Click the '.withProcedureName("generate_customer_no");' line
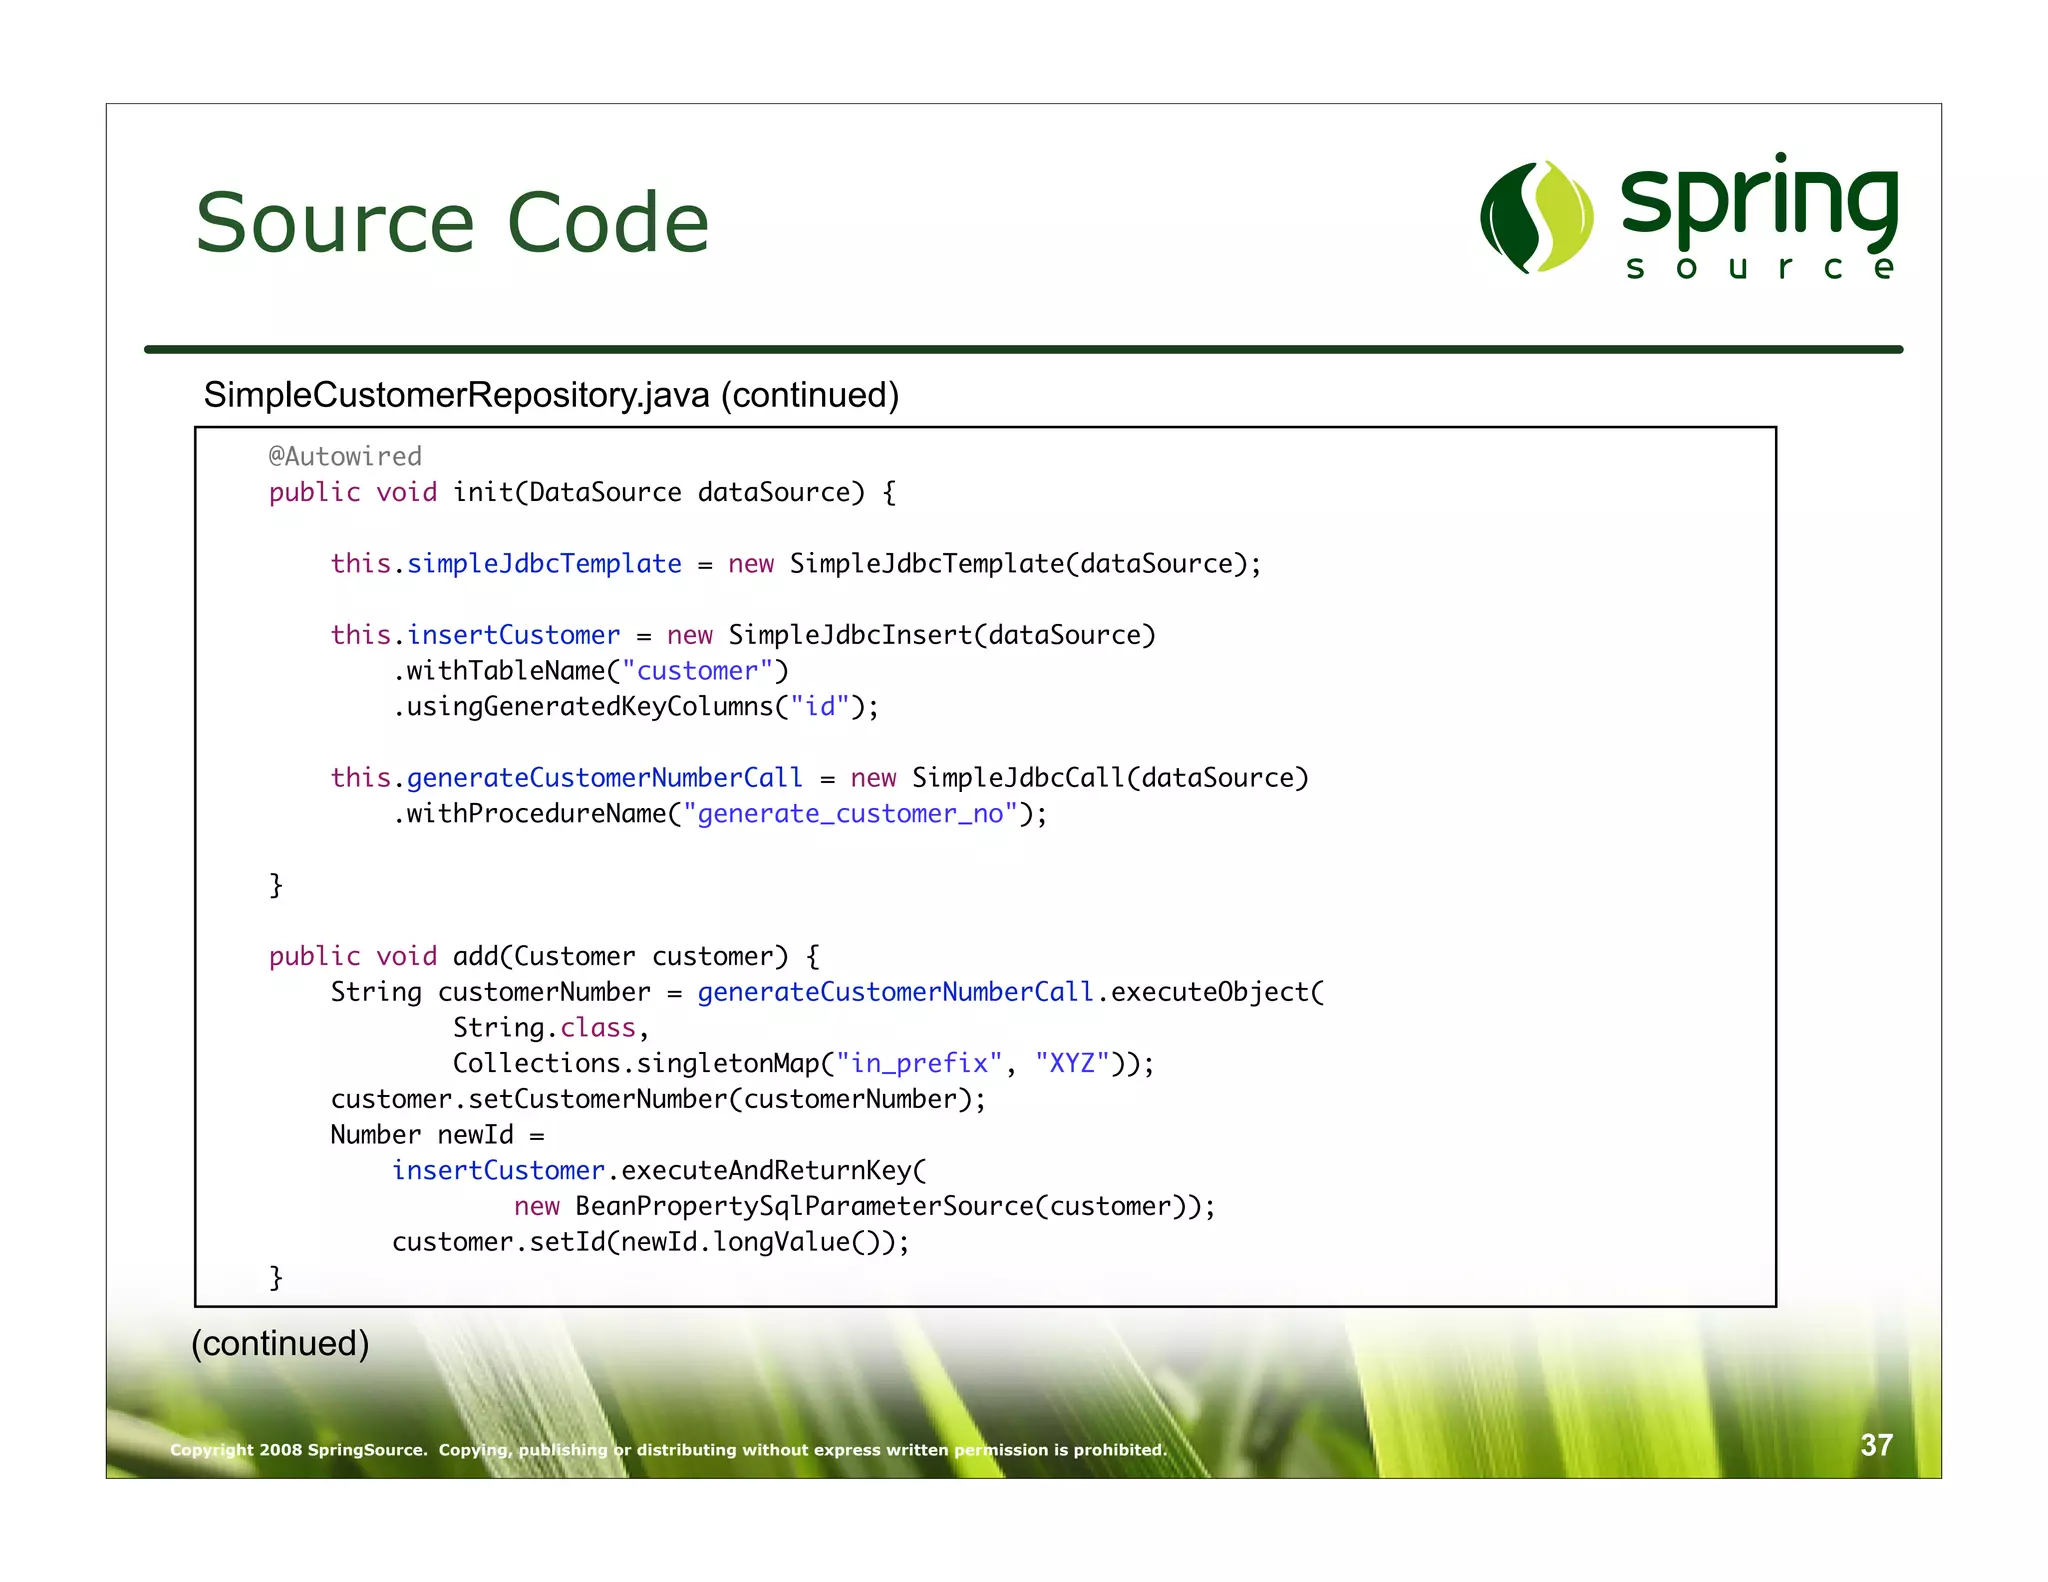 (720, 814)
